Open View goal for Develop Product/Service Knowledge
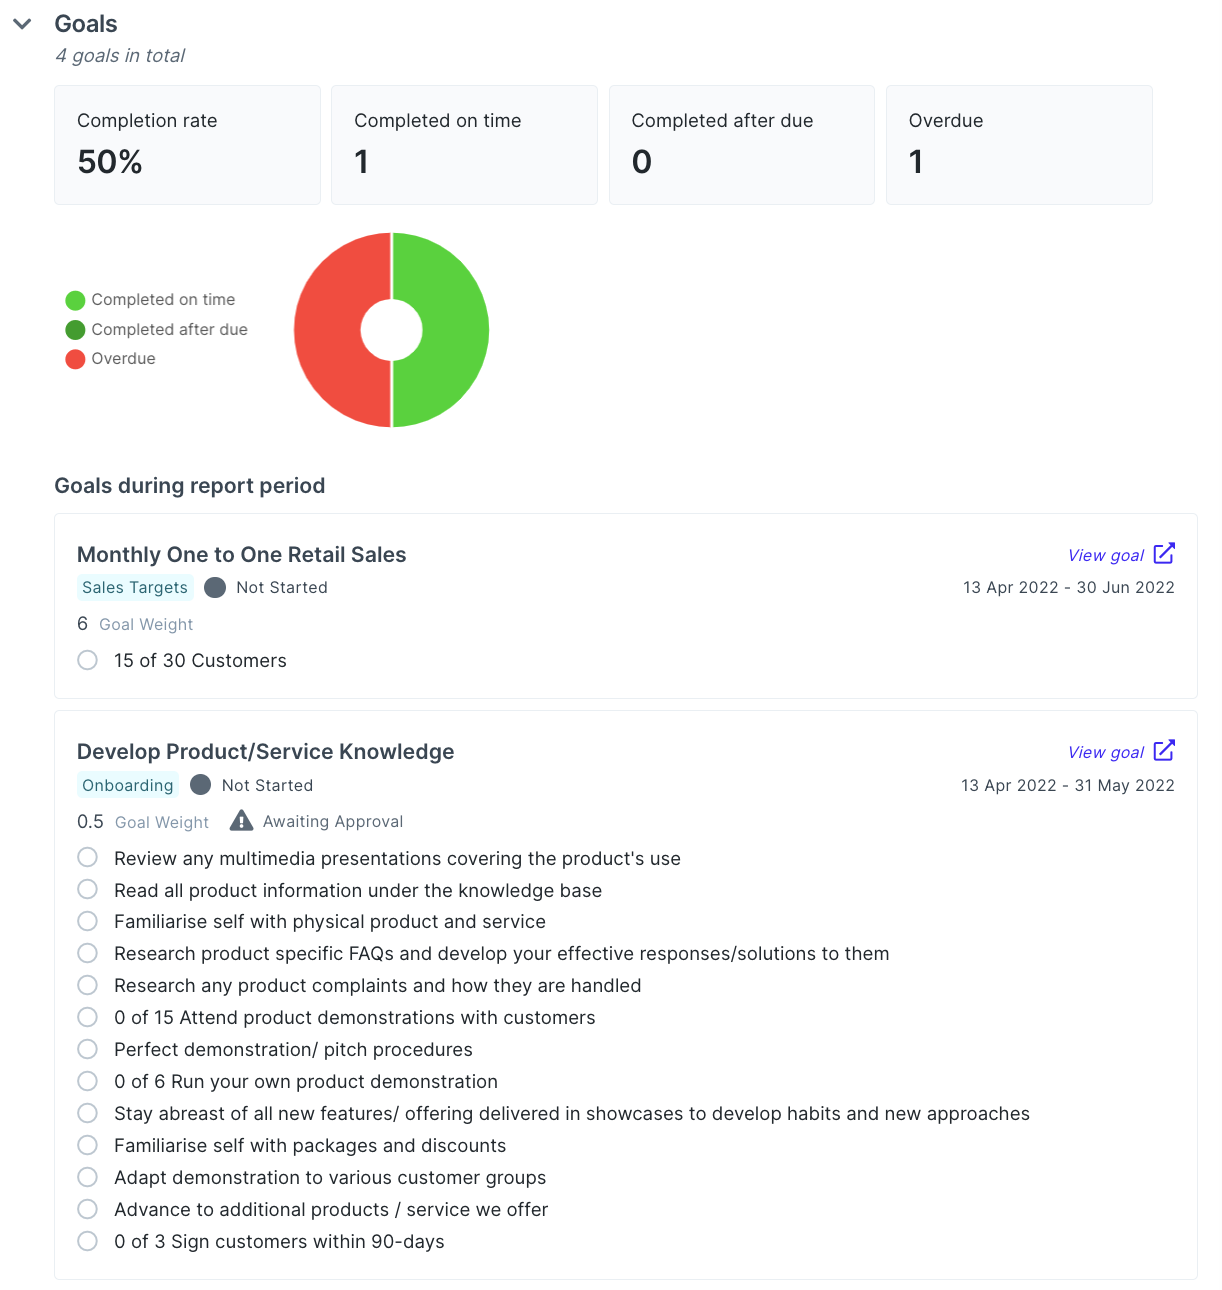The image size is (1222, 1290). [x=1105, y=751]
